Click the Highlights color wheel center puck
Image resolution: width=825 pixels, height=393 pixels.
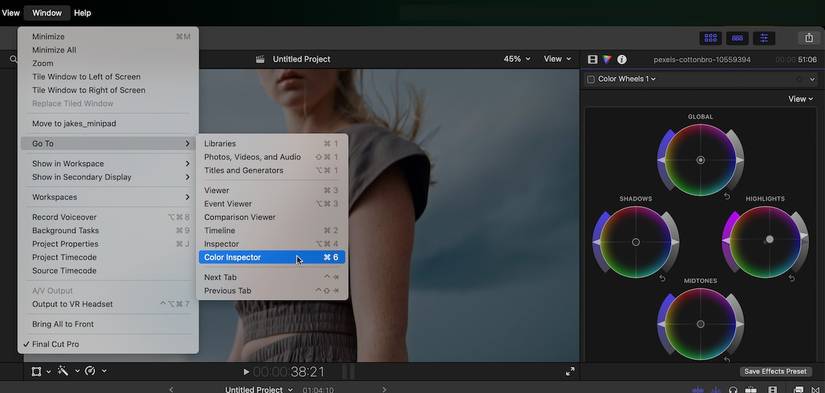769,239
